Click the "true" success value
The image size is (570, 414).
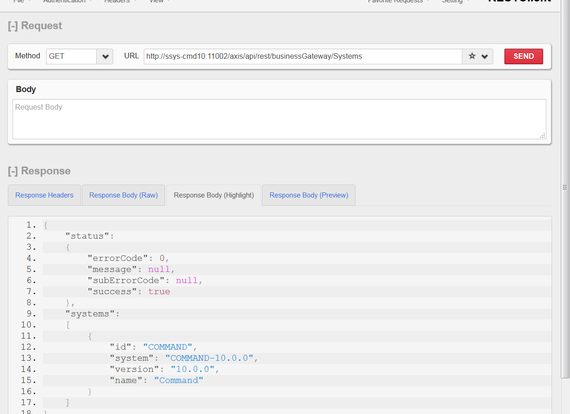(159, 292)
